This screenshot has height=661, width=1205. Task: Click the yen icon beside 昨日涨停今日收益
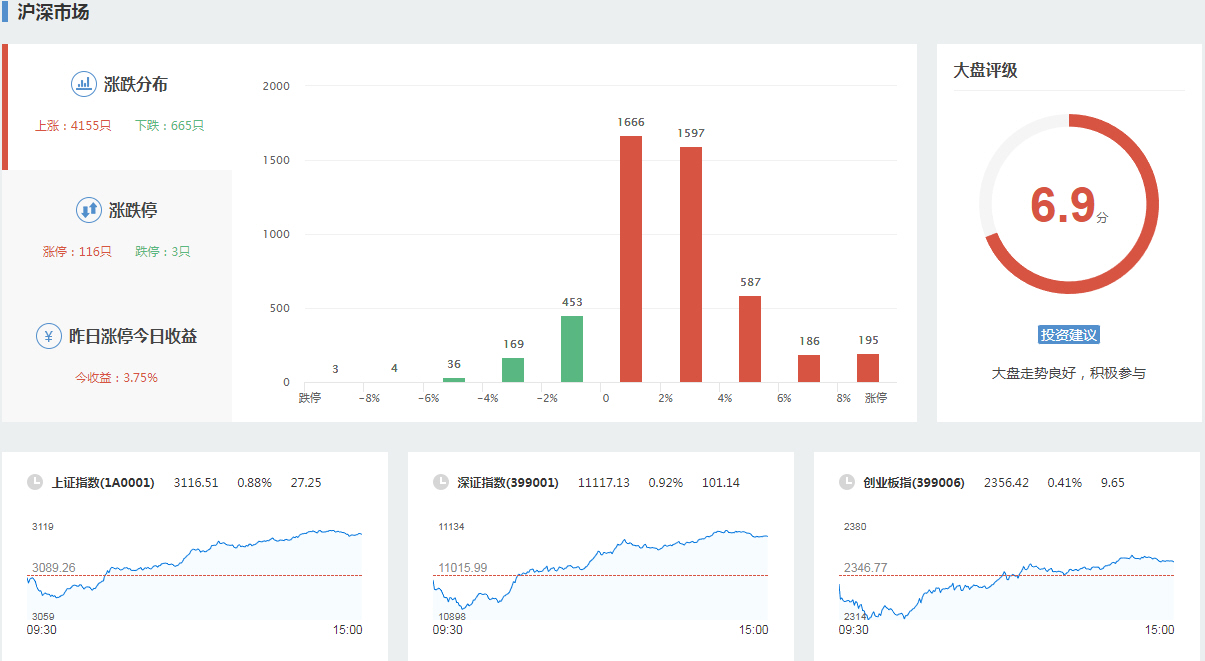[48, 336]
